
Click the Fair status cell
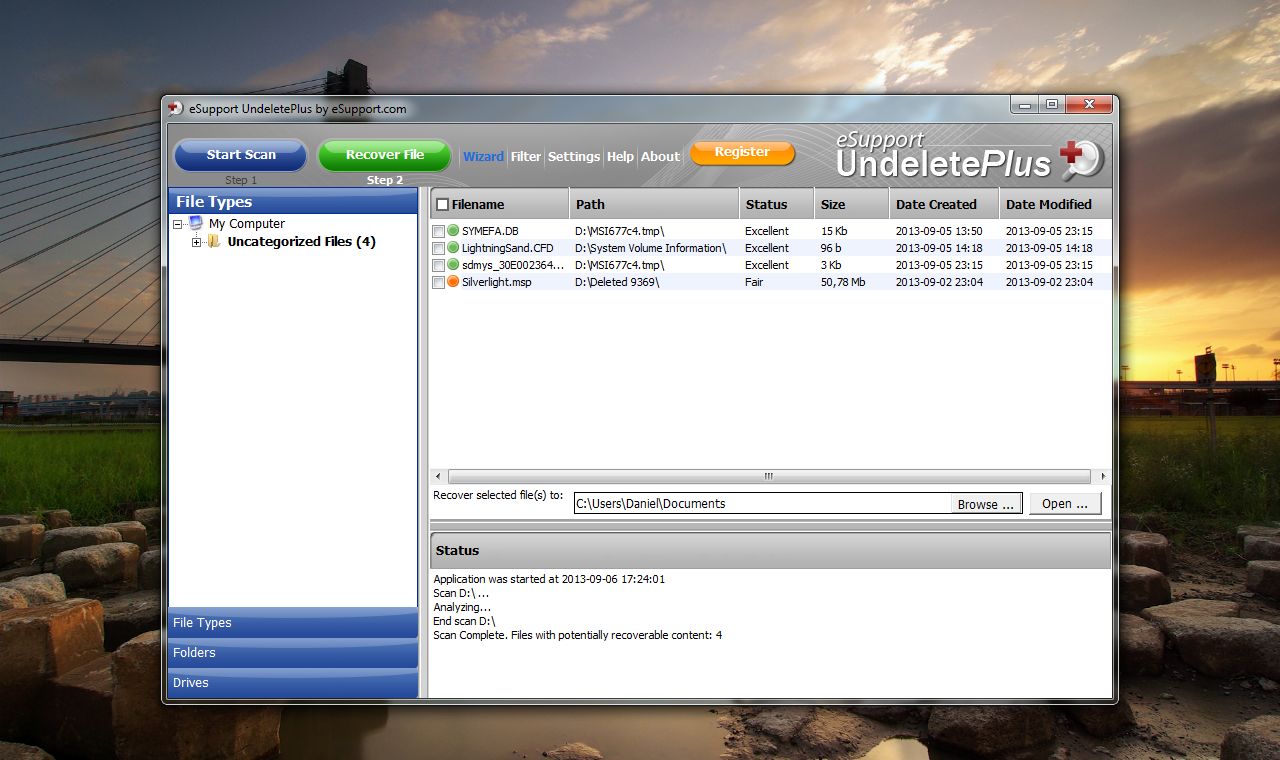[x=754, y=282]
